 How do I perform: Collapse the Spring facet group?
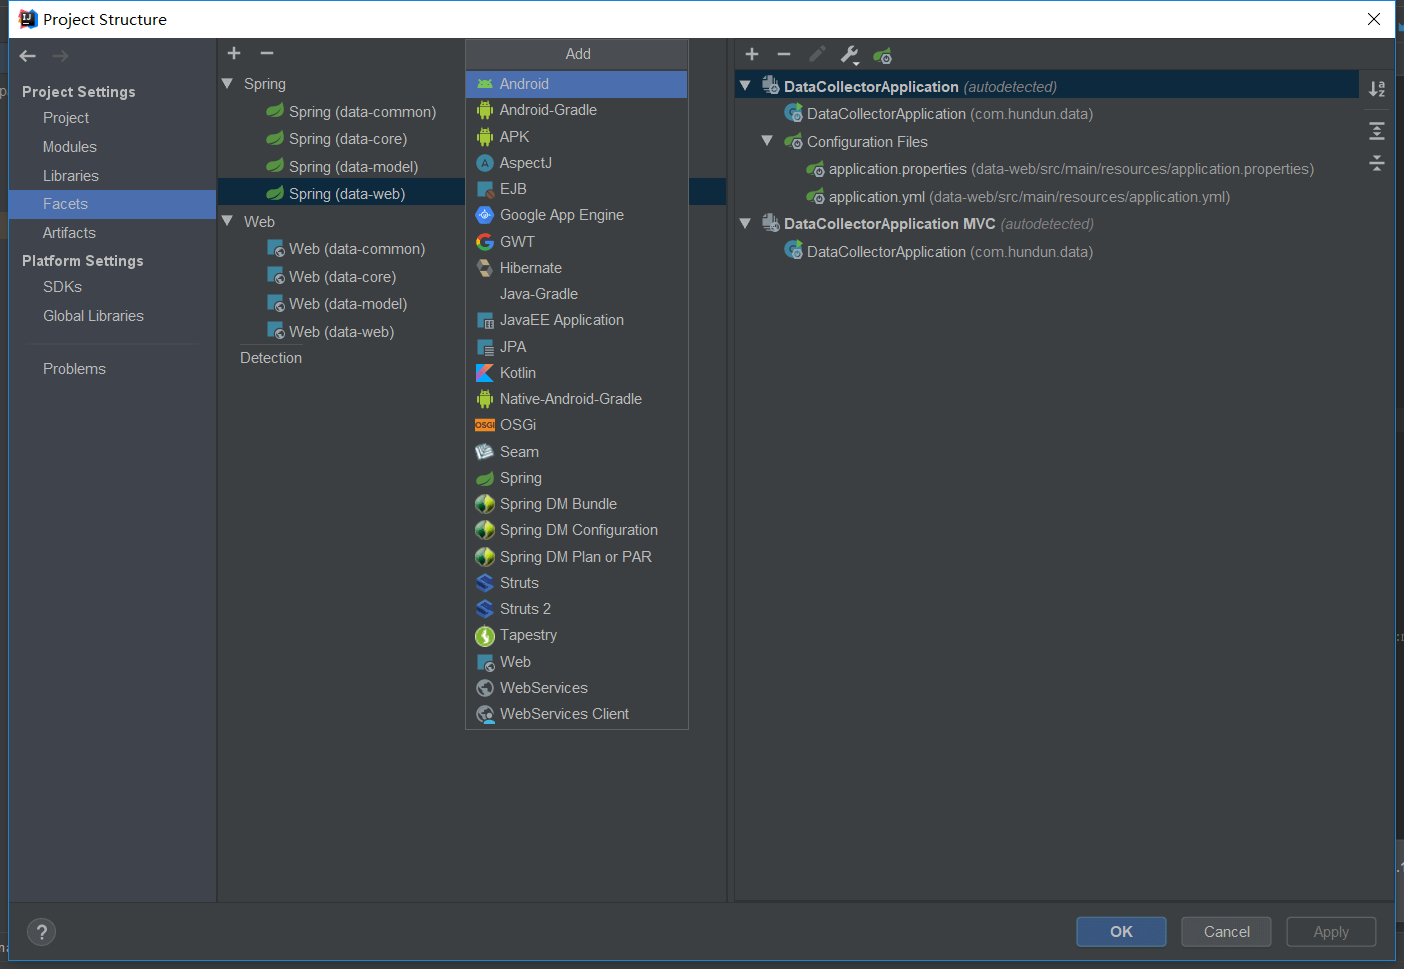(228, 84)
